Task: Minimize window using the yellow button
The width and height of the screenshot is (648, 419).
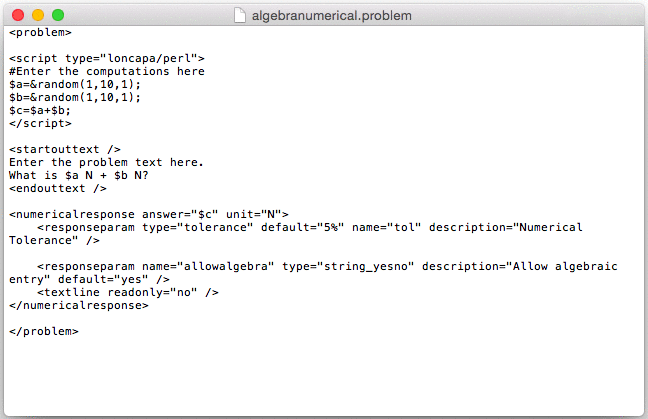Action: pos(38,15)
